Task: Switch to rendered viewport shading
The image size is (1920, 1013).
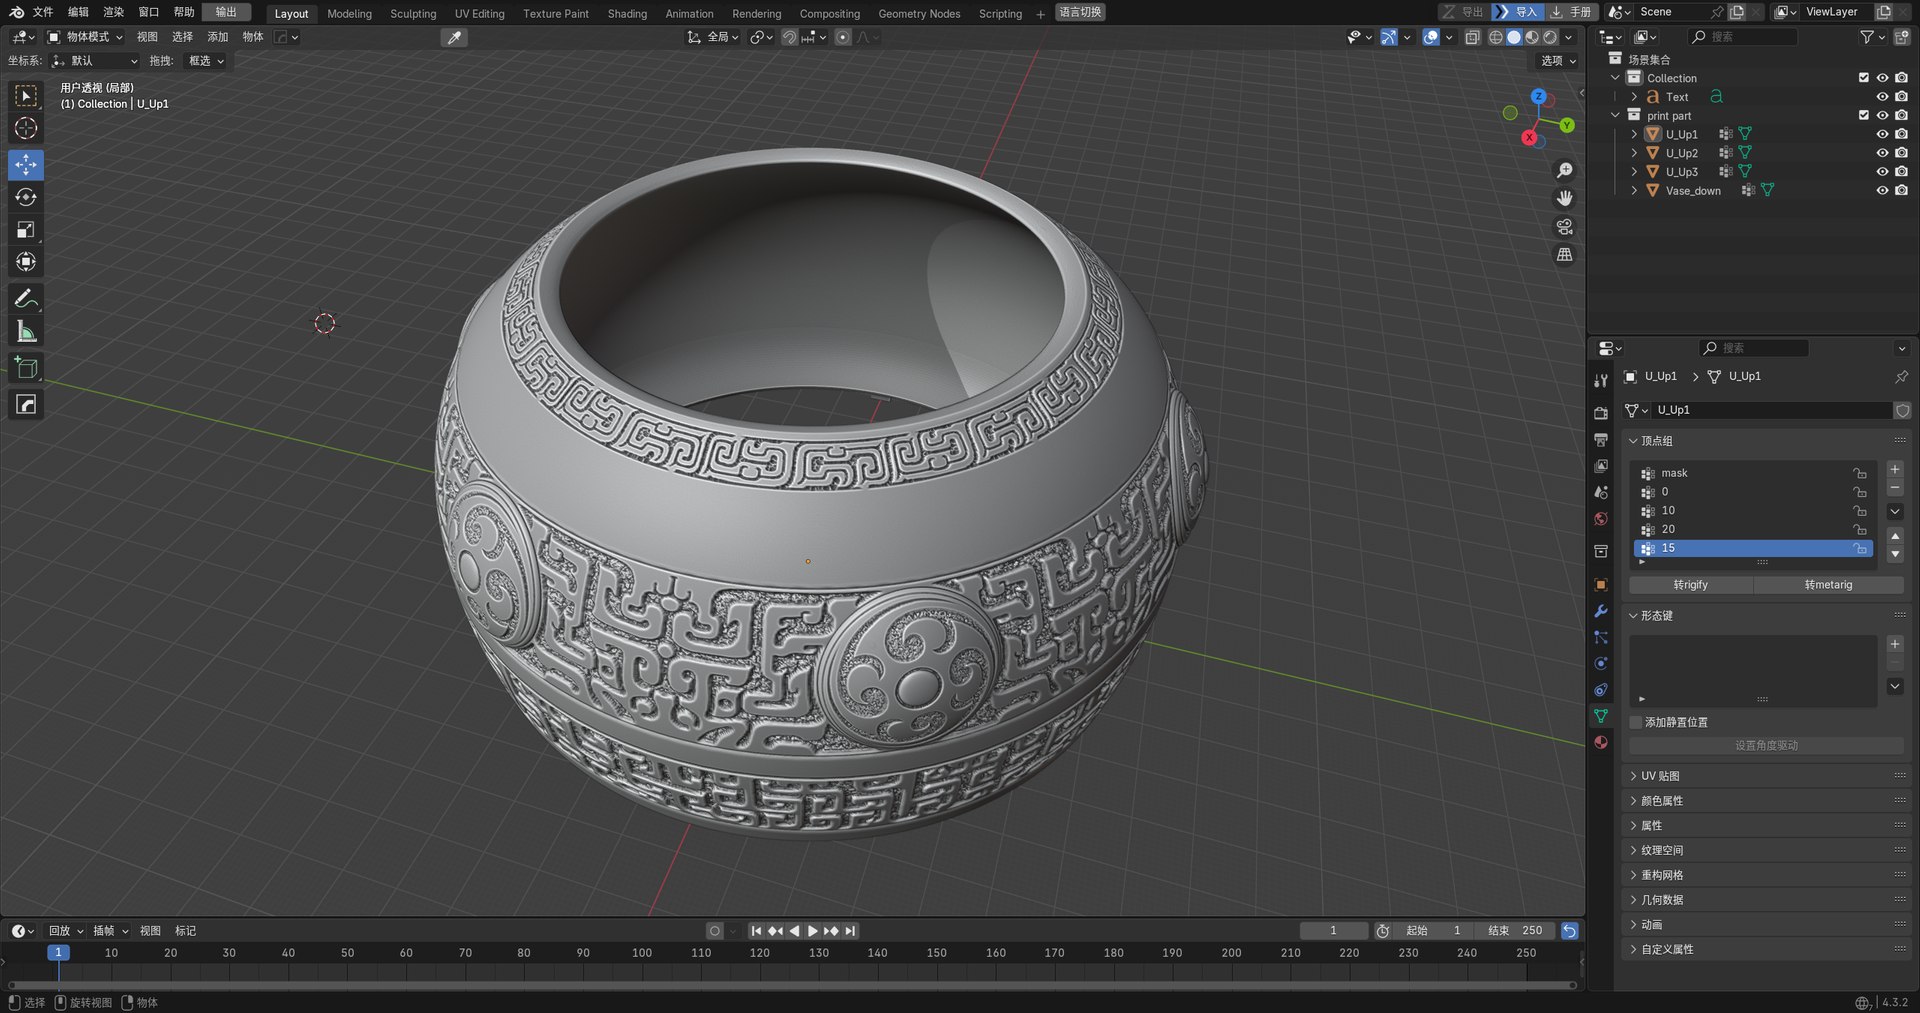Action: (1550, 37)
